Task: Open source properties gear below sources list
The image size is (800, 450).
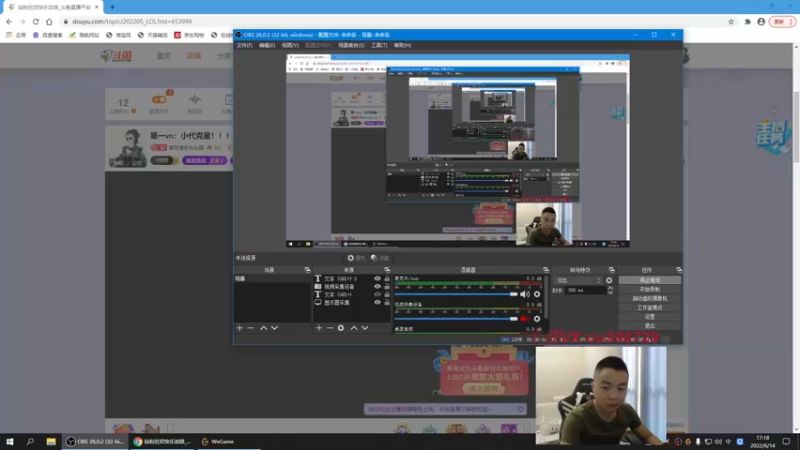Action: tap(341, 328)
